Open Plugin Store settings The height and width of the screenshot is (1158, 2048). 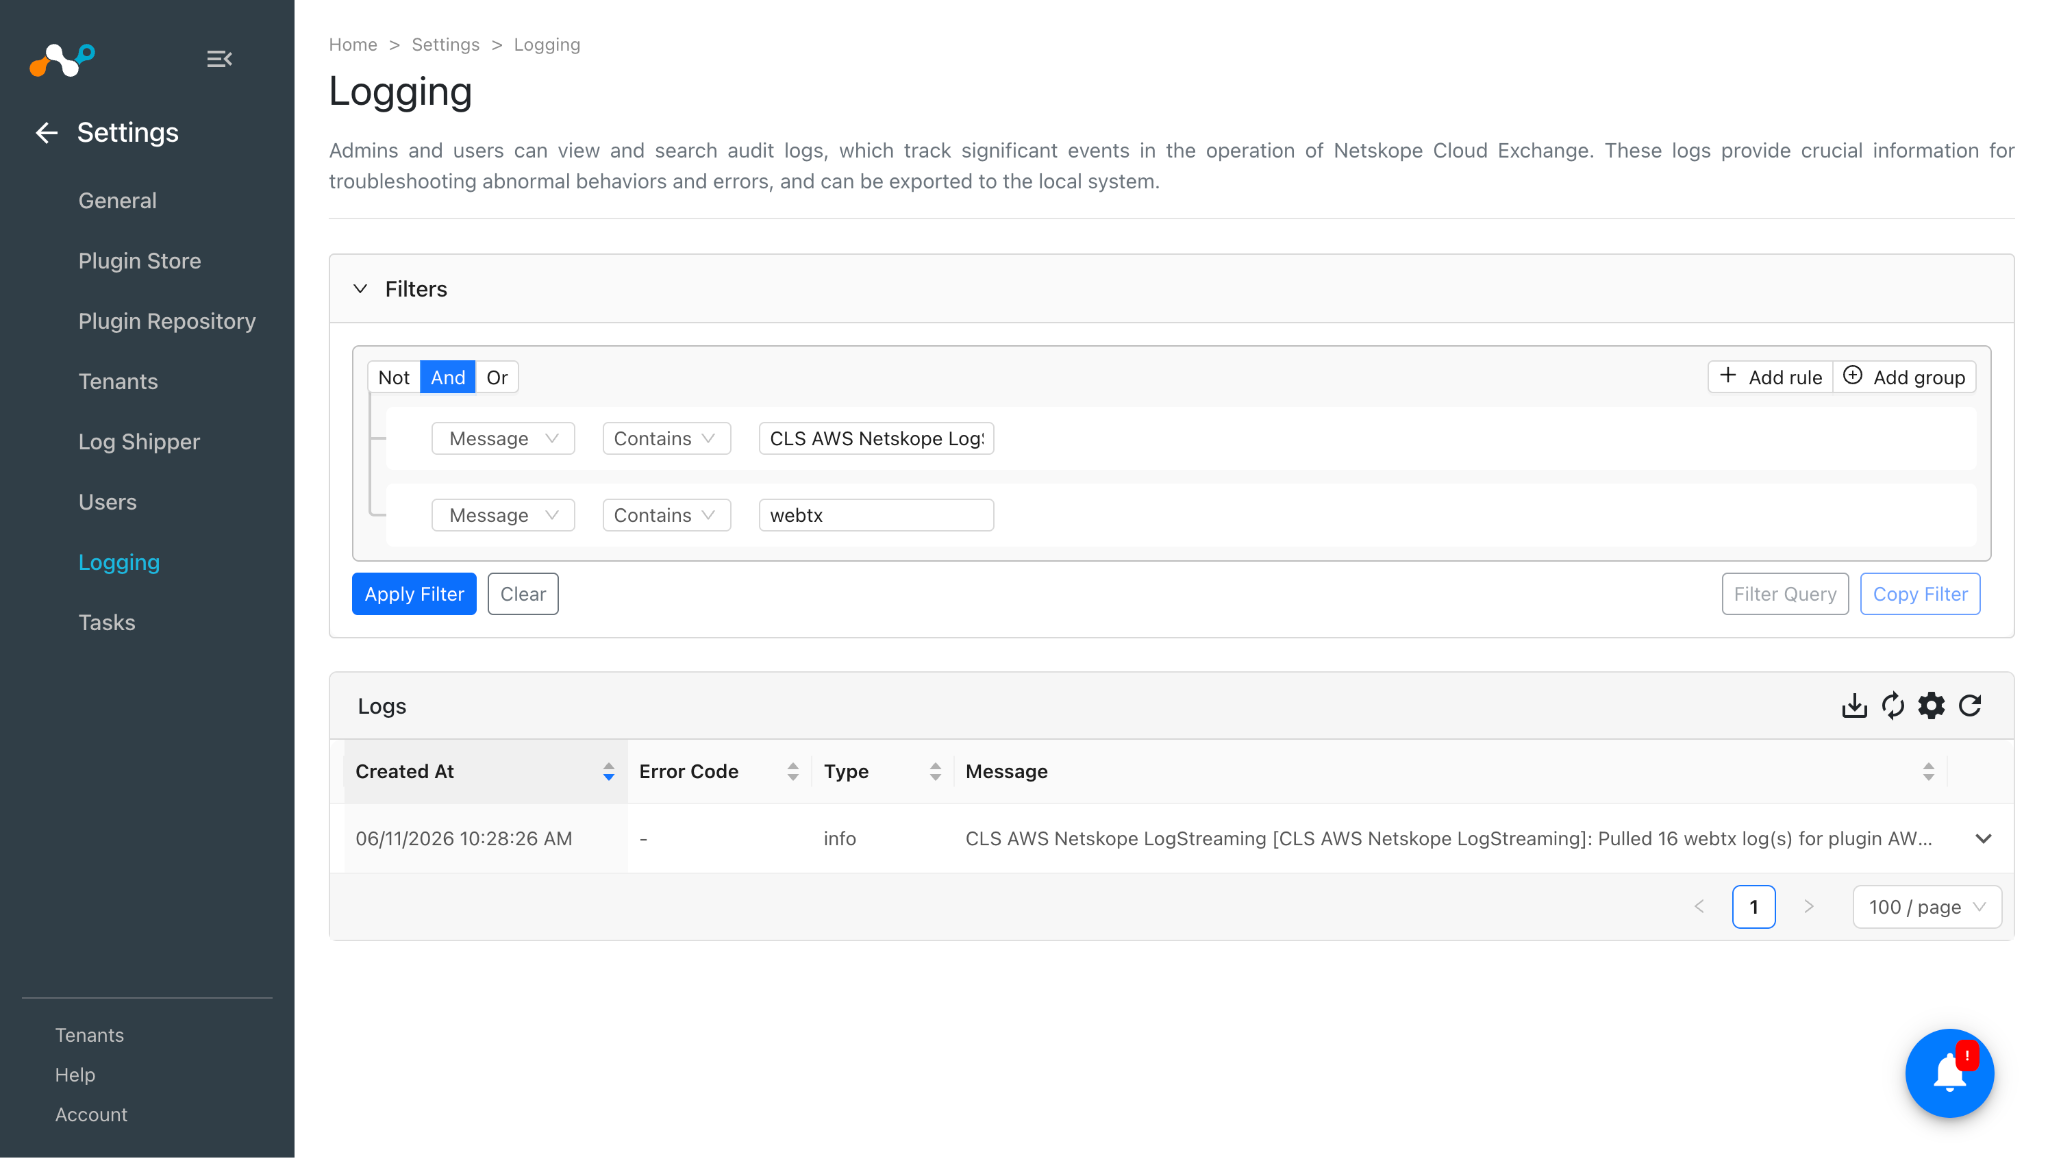coord(140,261)
